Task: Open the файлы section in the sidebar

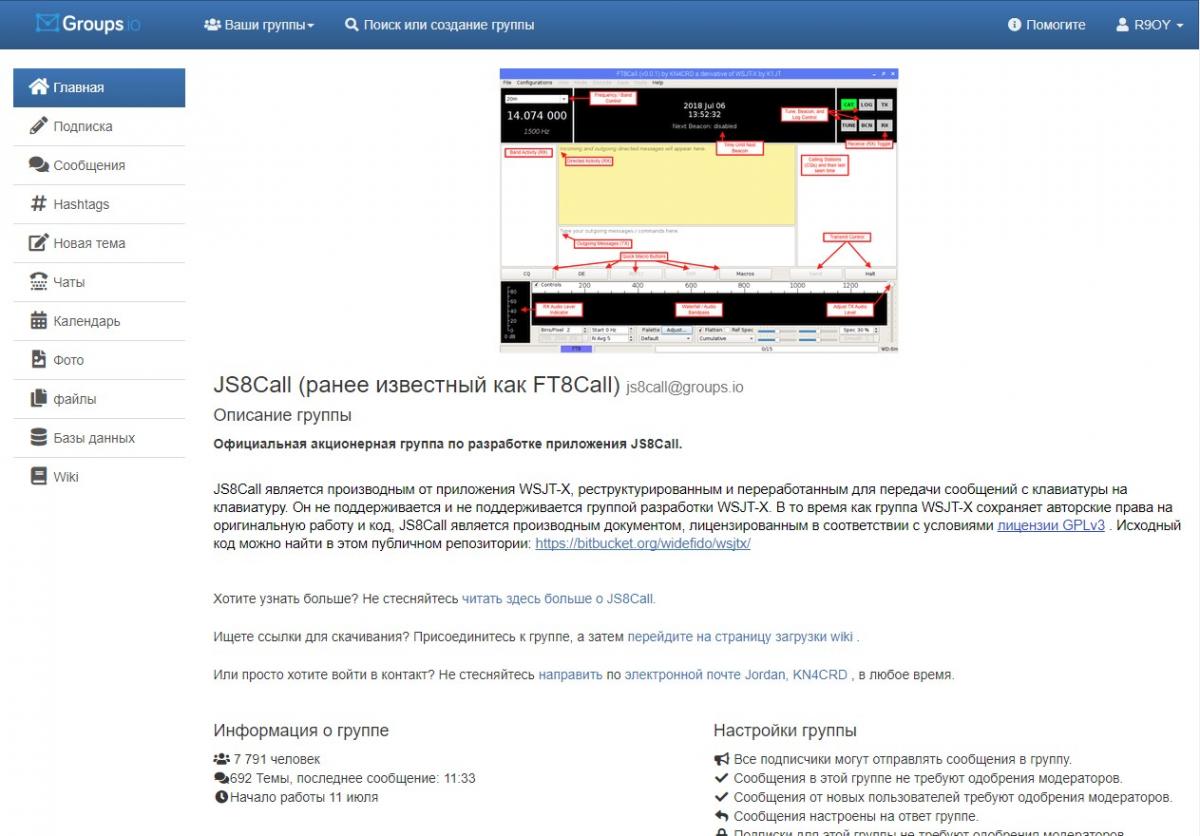Action: click(75, 399)
